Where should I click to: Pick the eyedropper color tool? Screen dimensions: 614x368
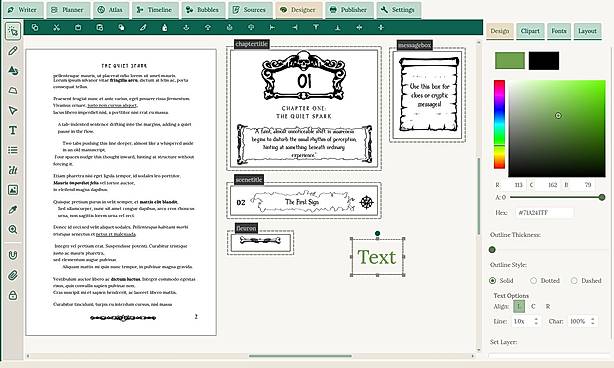coord(13,210)
